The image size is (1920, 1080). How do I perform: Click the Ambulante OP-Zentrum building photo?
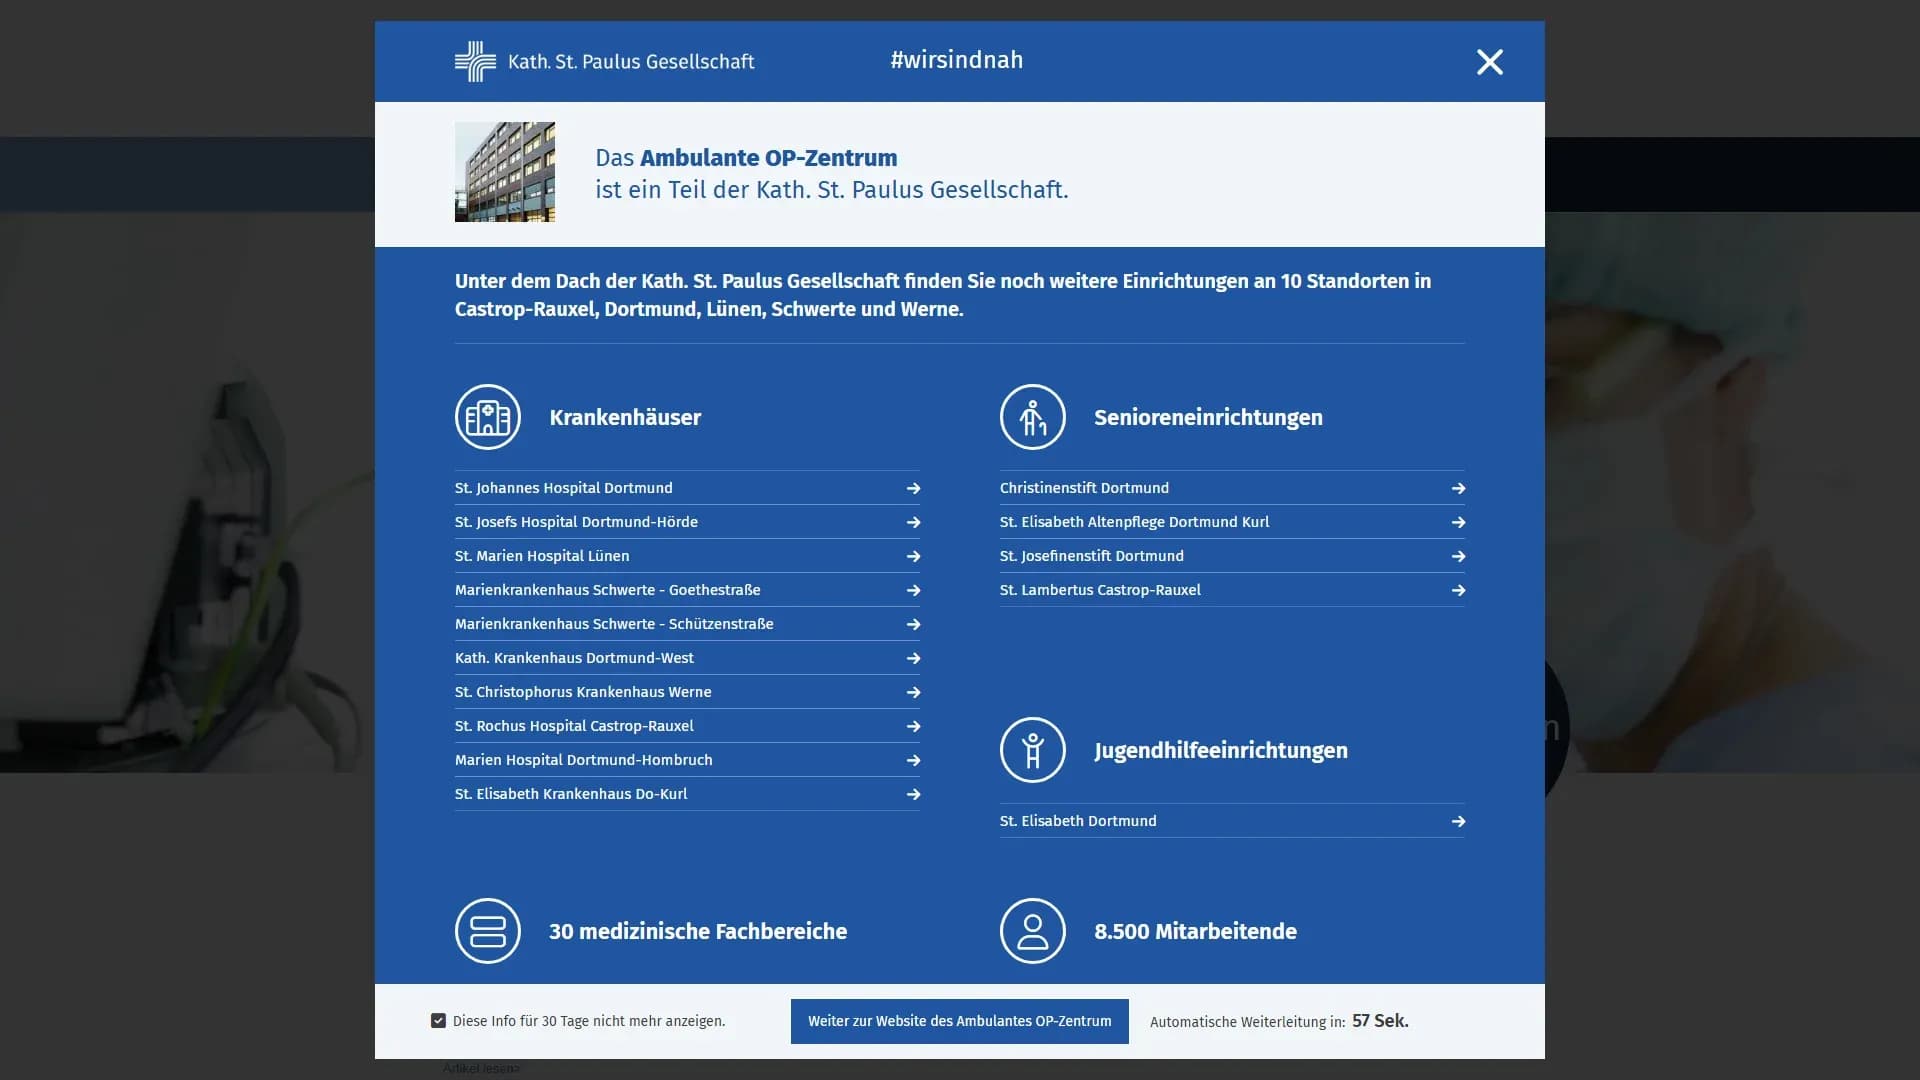click(504, 173)
